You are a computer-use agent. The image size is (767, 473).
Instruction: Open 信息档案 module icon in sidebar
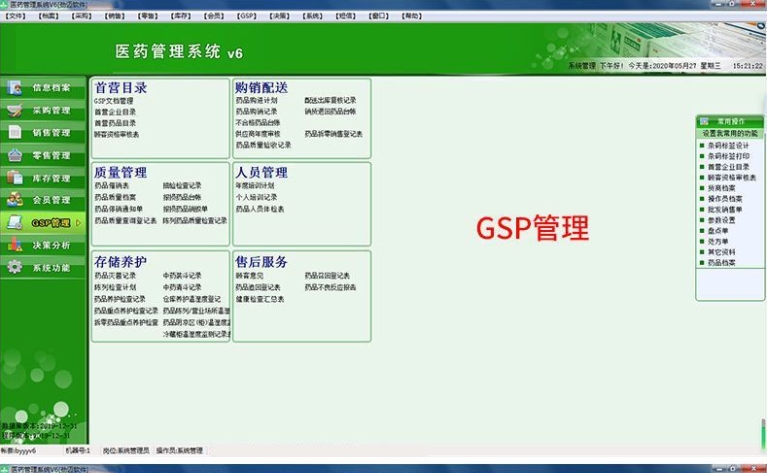point(15,88)
